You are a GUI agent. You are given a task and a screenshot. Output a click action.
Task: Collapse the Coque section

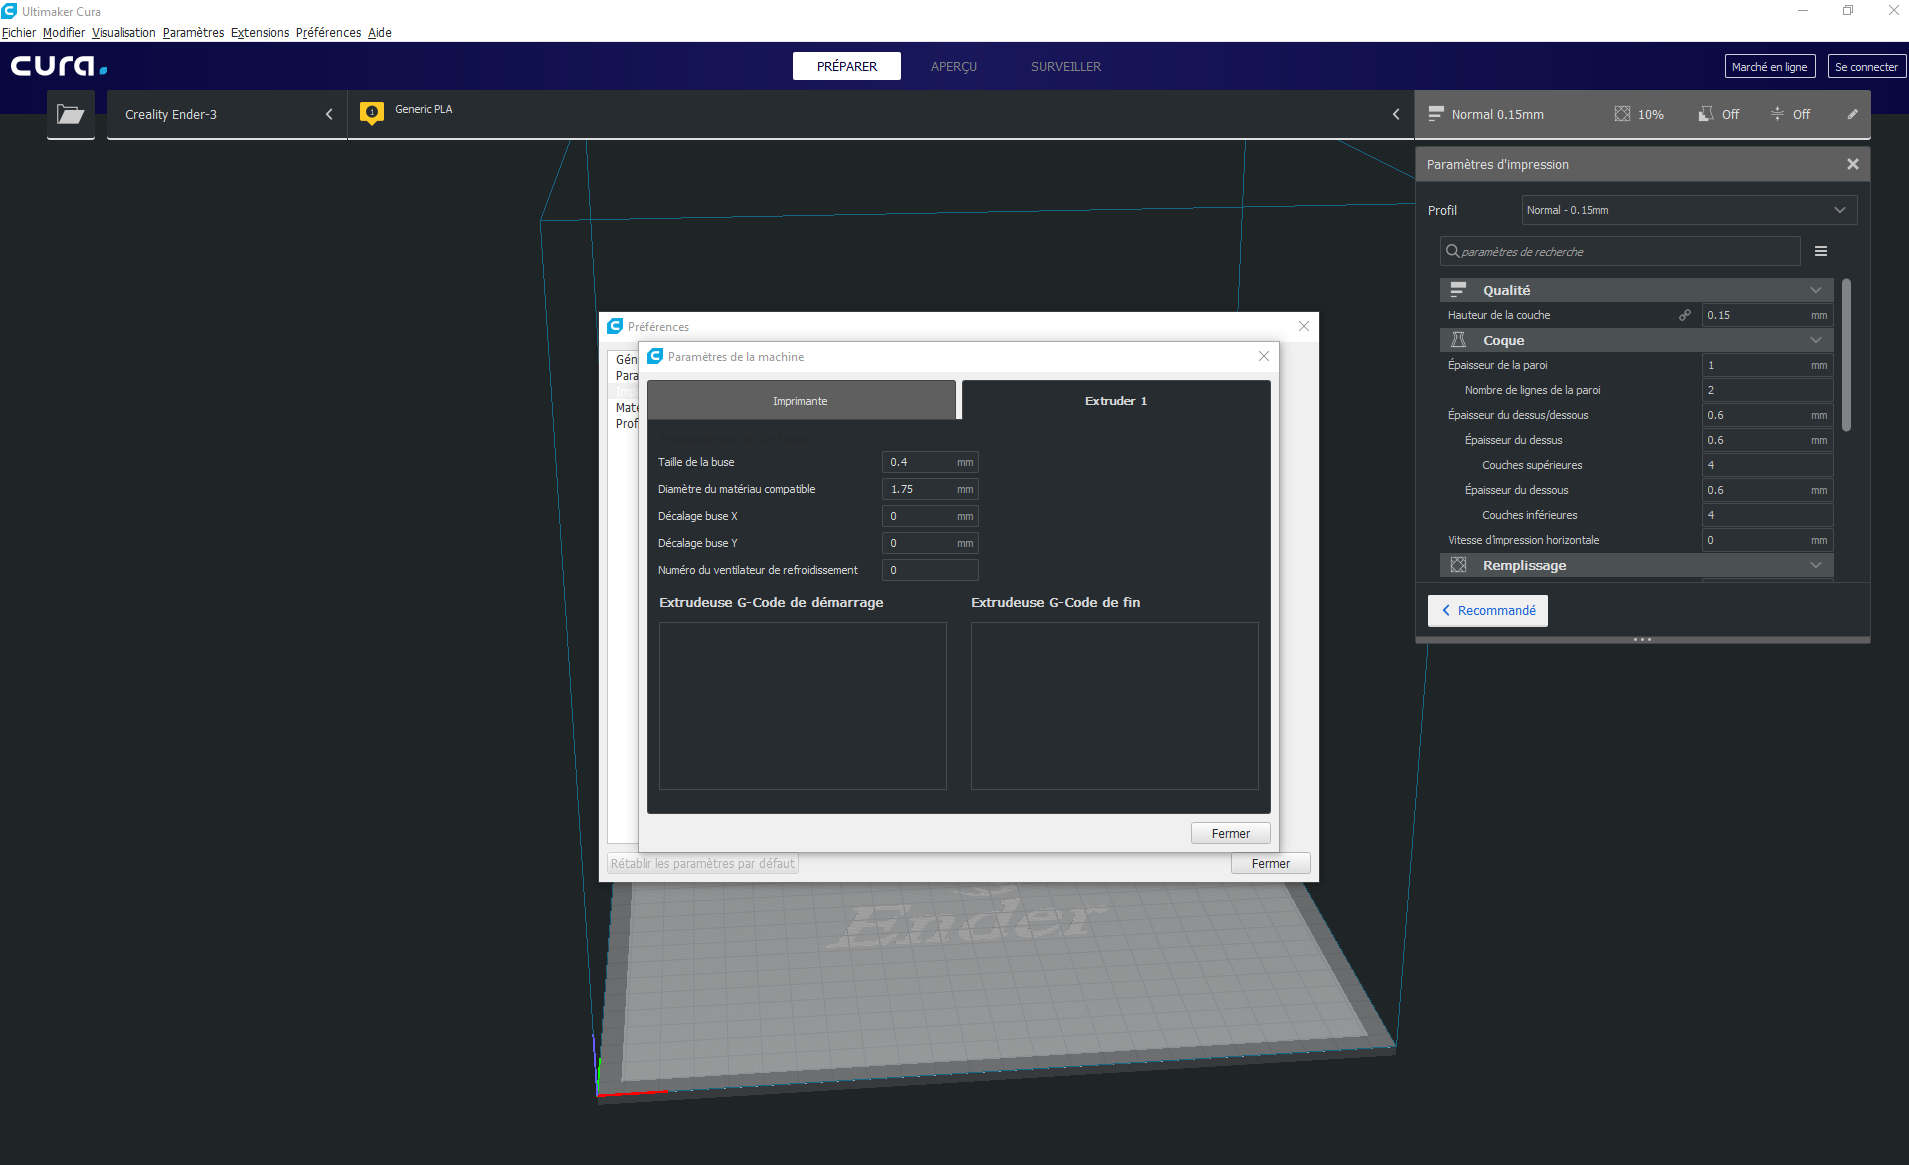[1816, 340]
